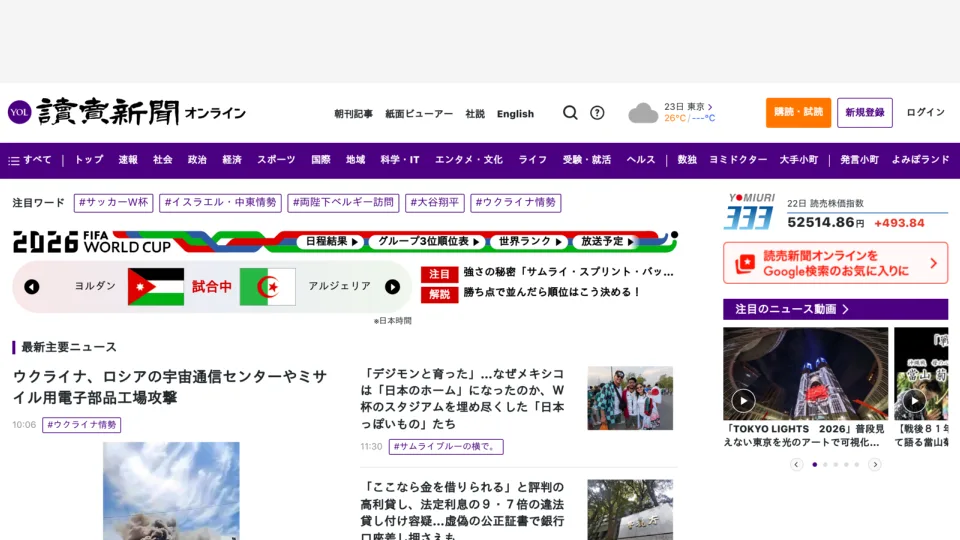Open the 「デジモンと育った」 article headline
The height and width of the screenshot is (540, 960).
pyautogui.click(x=463, y=399)
